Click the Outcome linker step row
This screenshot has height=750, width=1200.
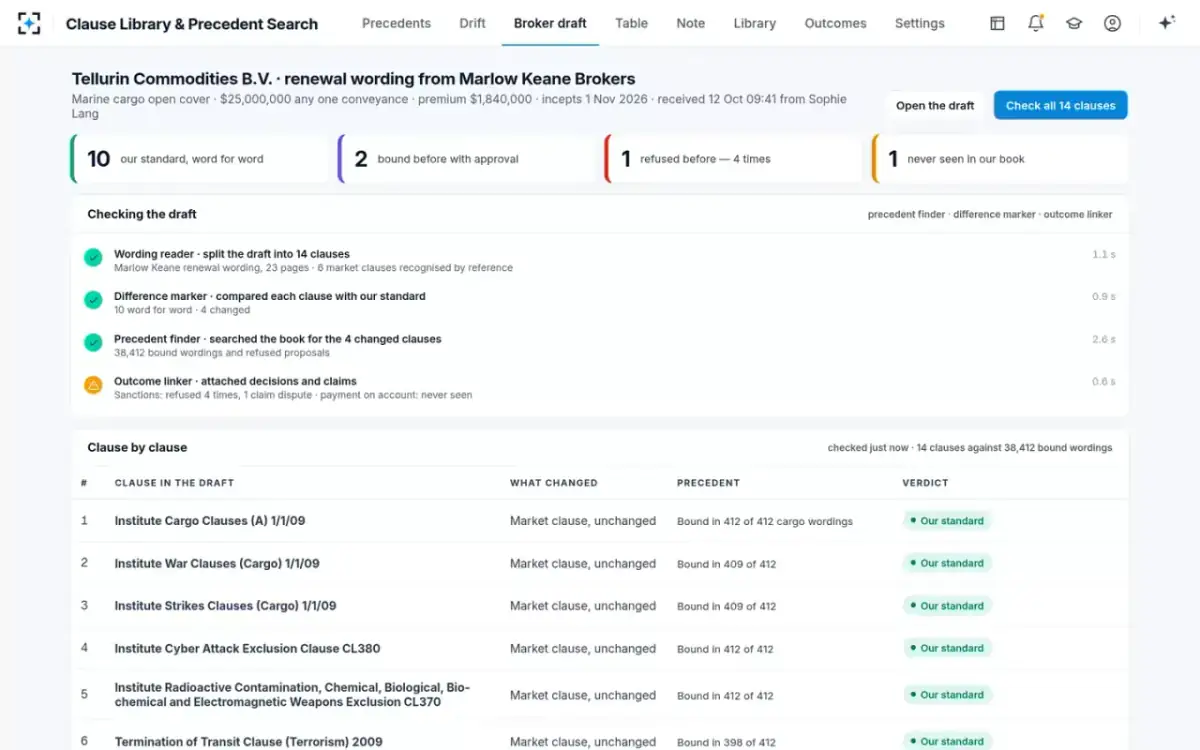[x=600, y=387]
